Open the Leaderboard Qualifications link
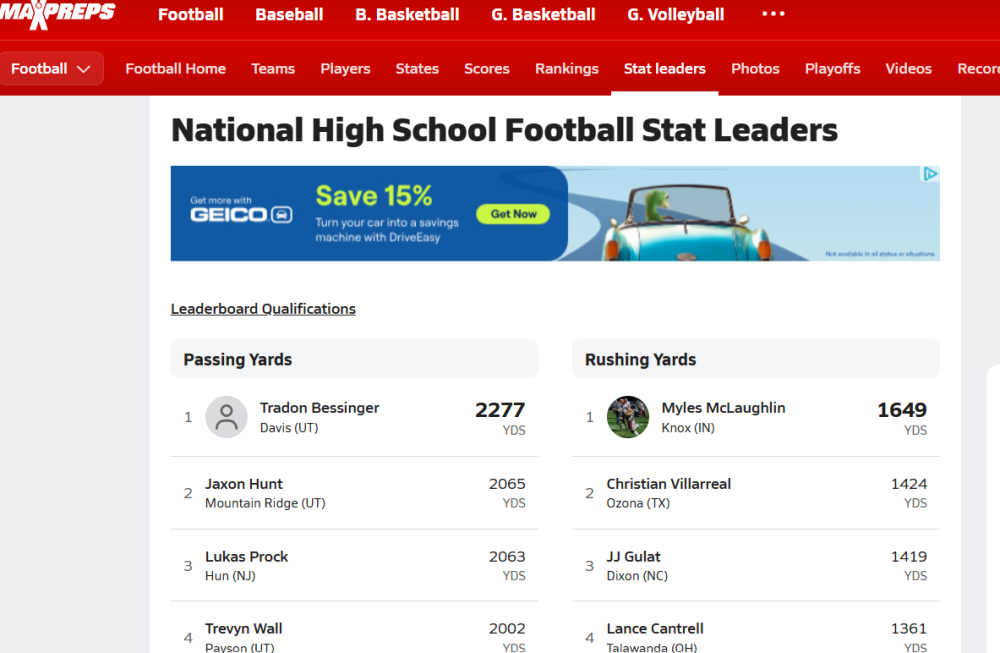 click(263, 309)
